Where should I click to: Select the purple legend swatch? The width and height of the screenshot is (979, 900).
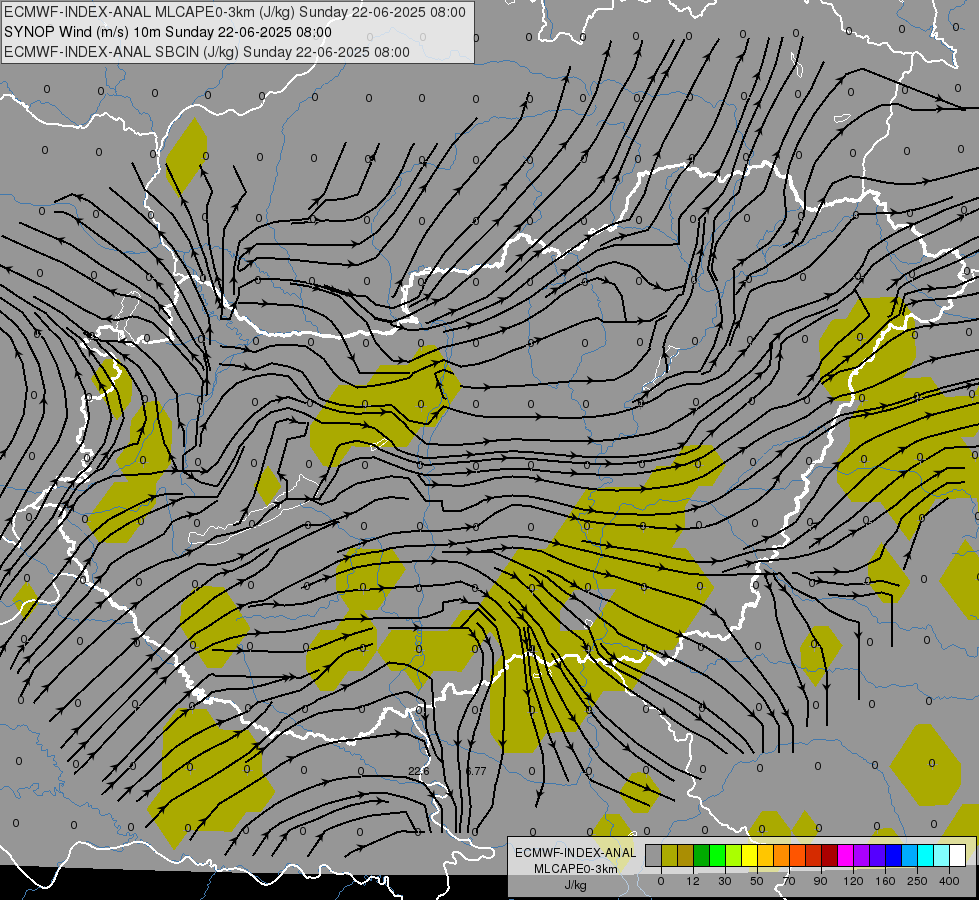[862, 855]
